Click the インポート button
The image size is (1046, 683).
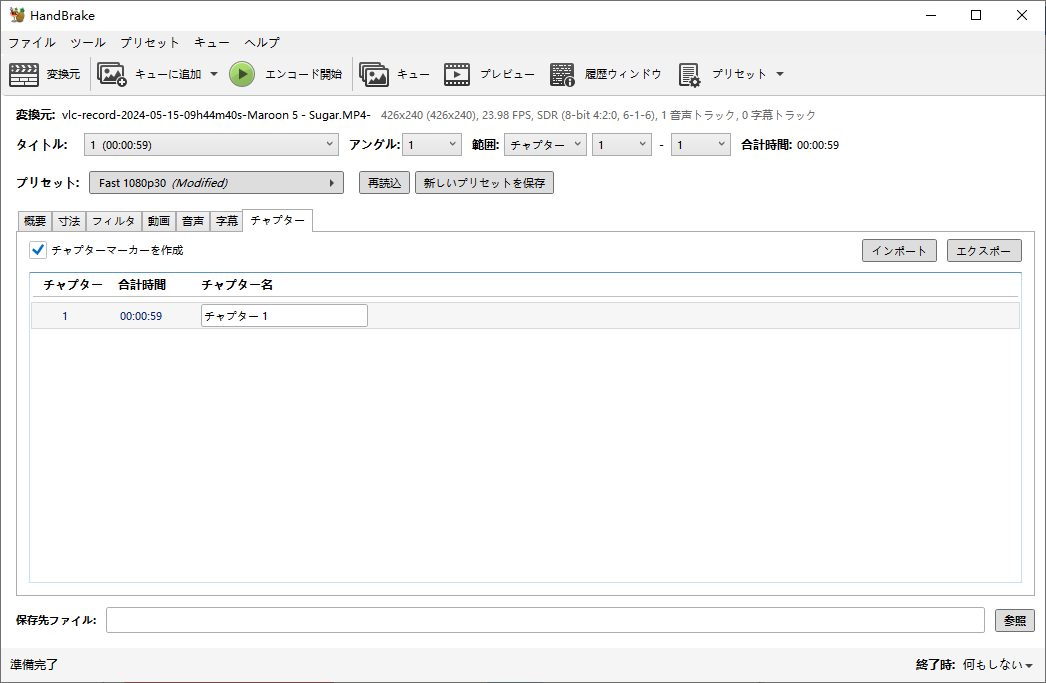(x=899, y=251)
